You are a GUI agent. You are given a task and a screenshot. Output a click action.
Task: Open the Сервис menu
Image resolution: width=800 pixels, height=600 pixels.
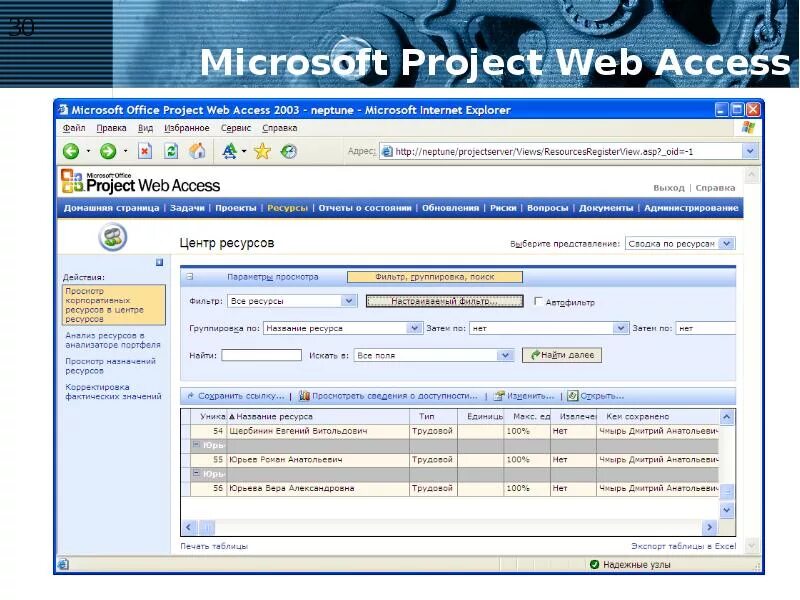point(236,128)
